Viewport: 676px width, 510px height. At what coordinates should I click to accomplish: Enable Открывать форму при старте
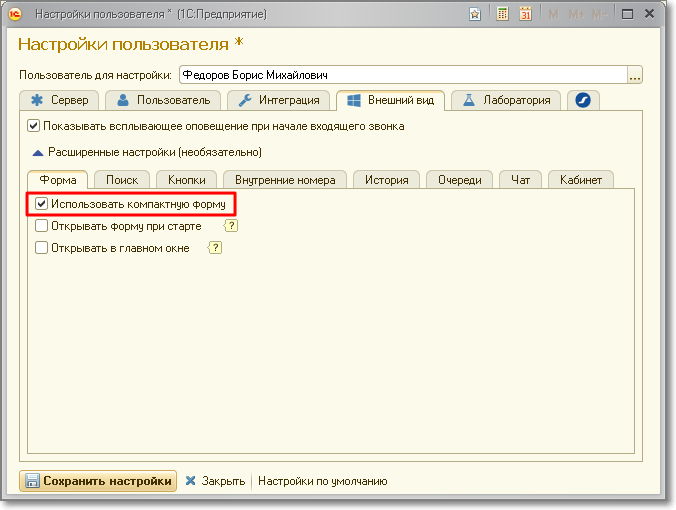[41, 225]
